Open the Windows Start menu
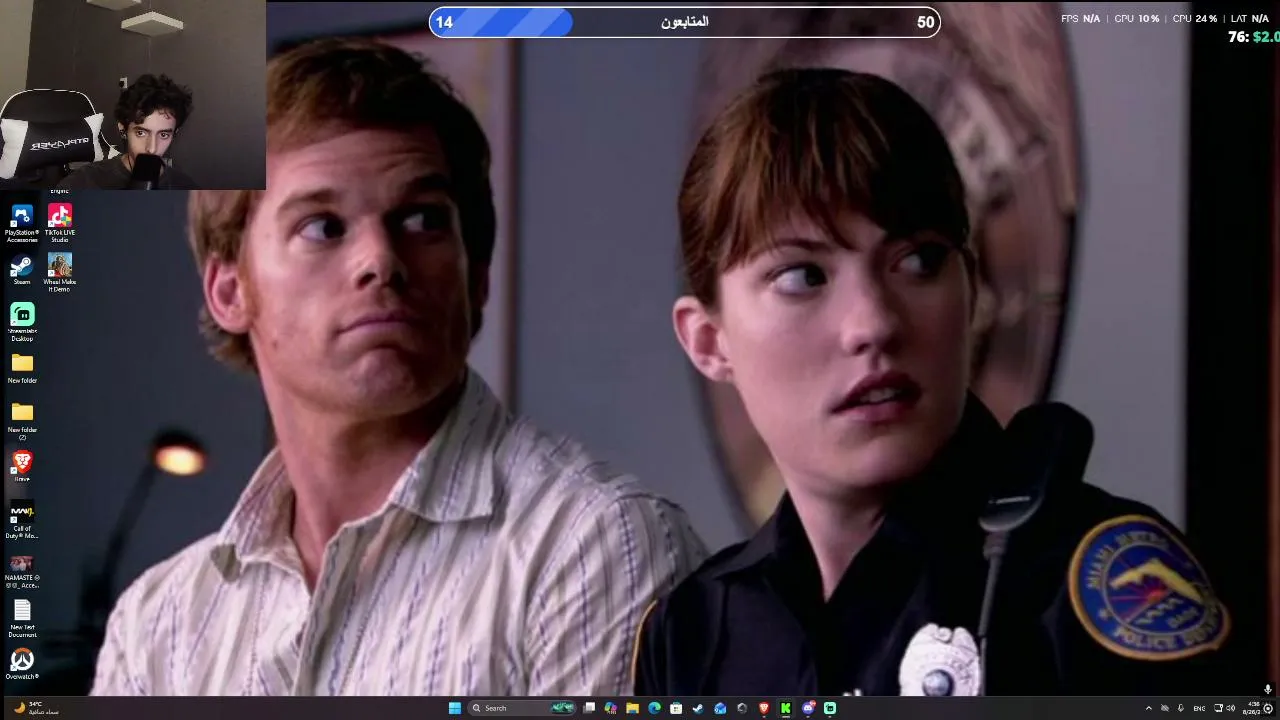This screenshot has width=1280, height=720. coord(455,708)
